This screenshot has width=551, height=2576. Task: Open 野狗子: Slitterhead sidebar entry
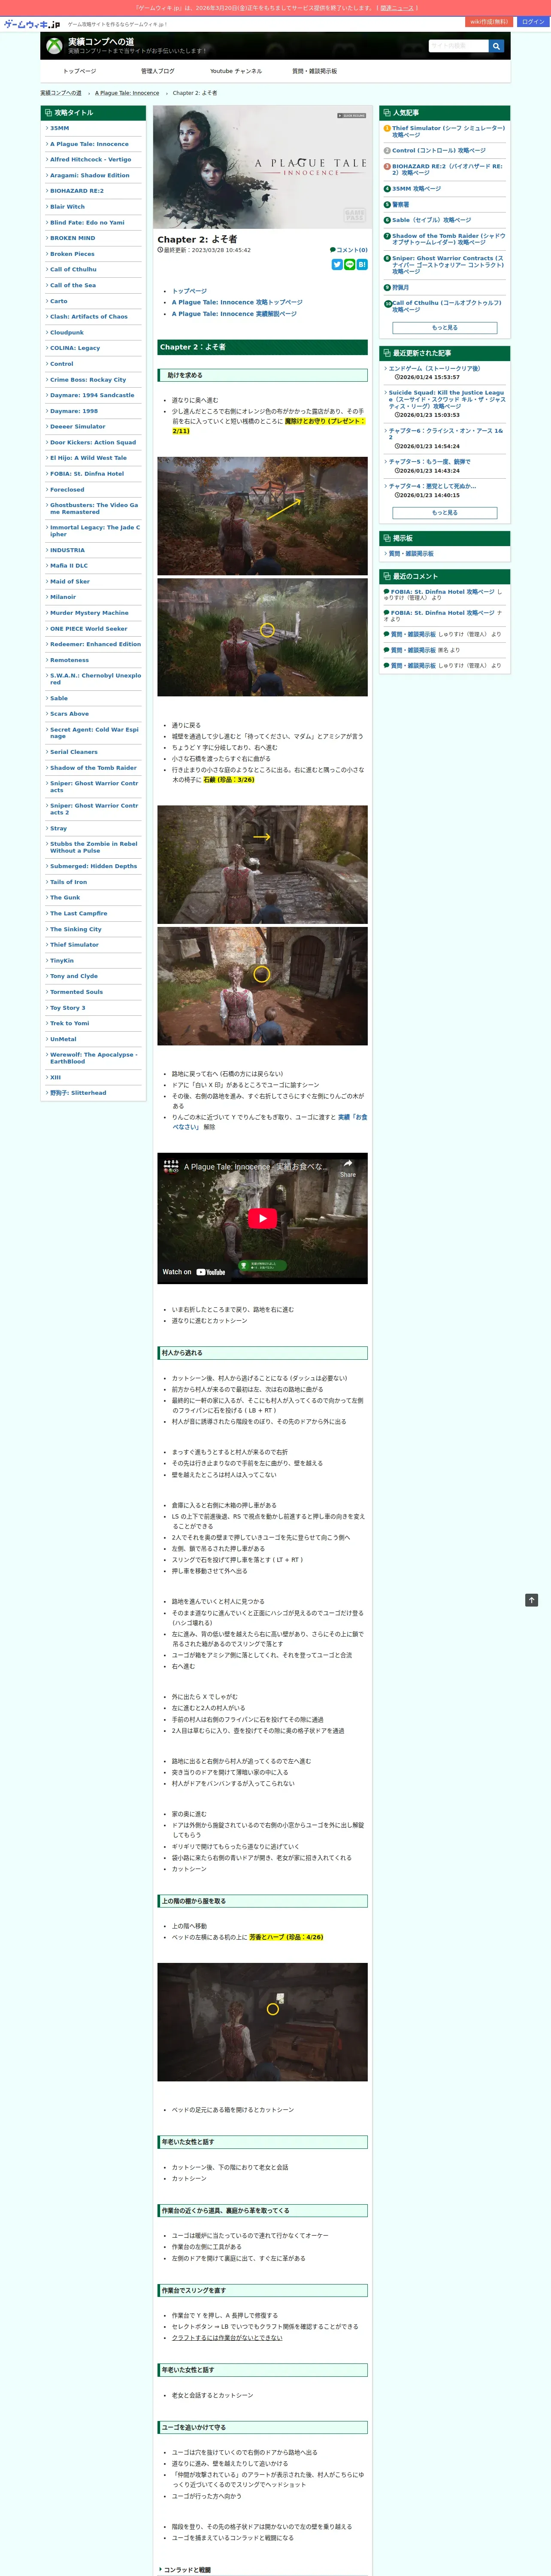(78, 1093)
